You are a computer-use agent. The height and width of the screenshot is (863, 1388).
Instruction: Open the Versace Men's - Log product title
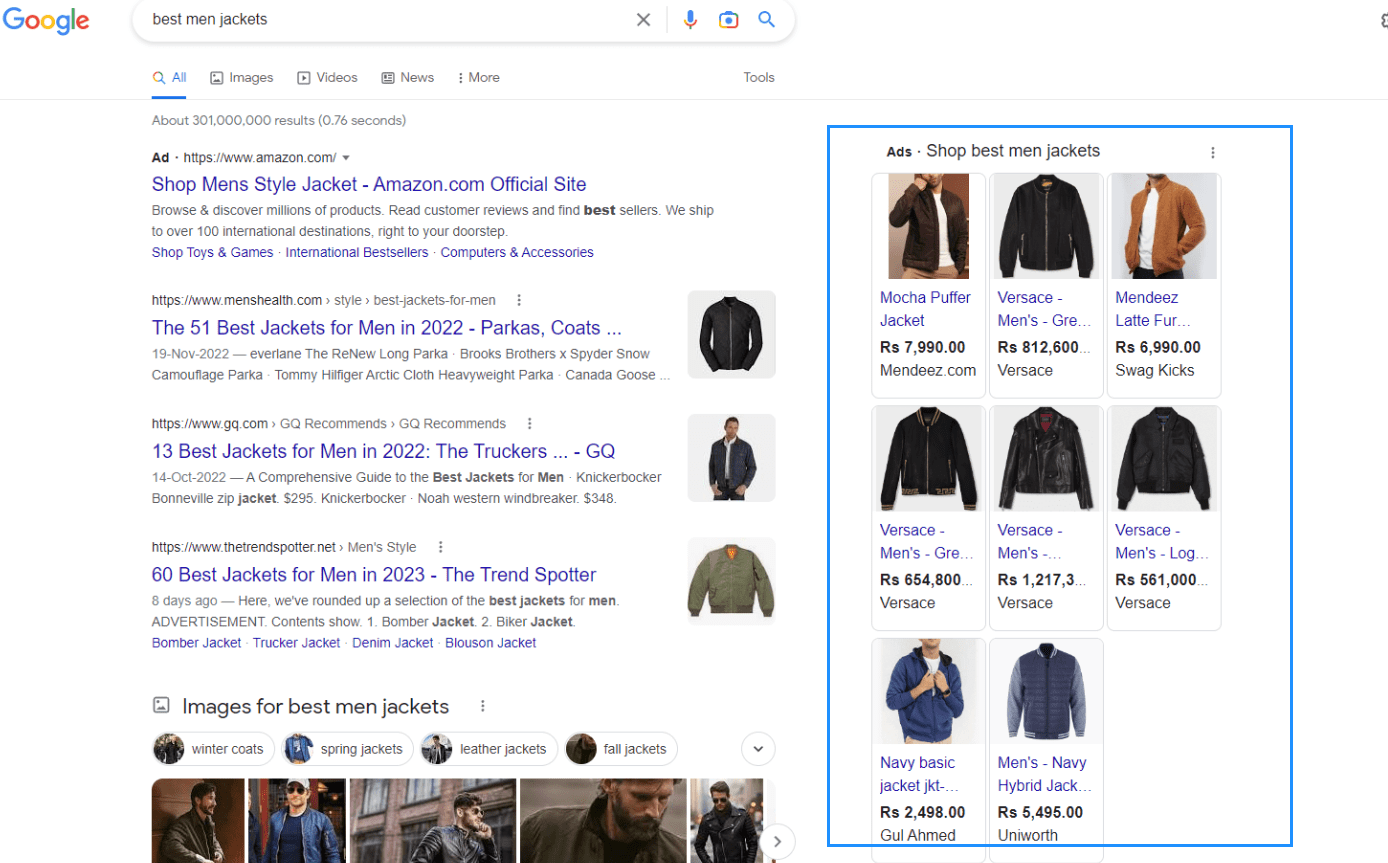pos(1162,541)
